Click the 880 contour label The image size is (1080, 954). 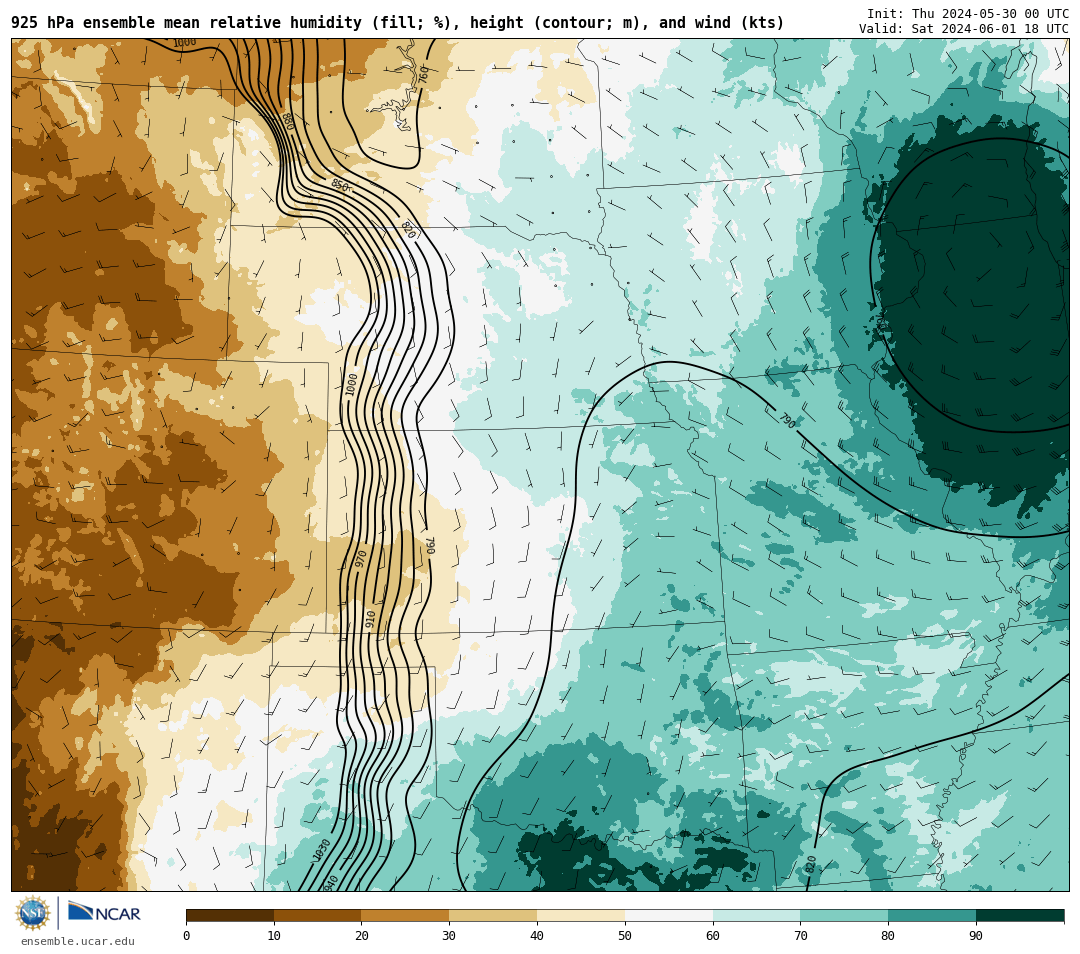pyautogui.click(x=288, y=121)
